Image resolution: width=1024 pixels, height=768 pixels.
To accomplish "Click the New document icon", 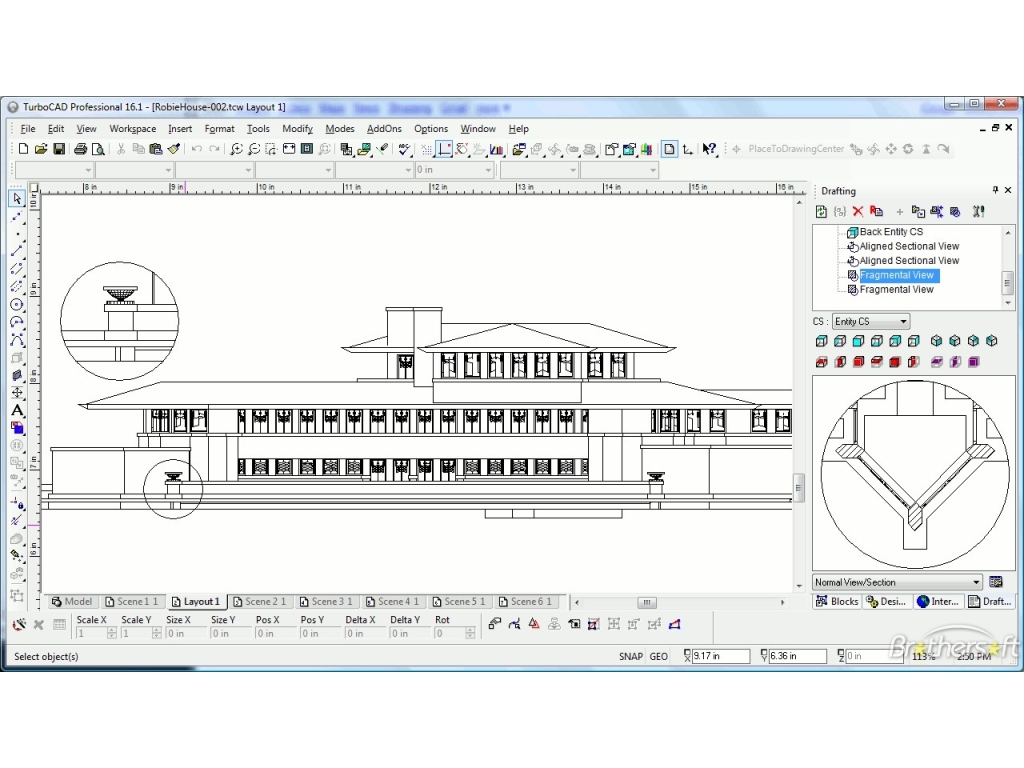I will [x=24, y=149].
